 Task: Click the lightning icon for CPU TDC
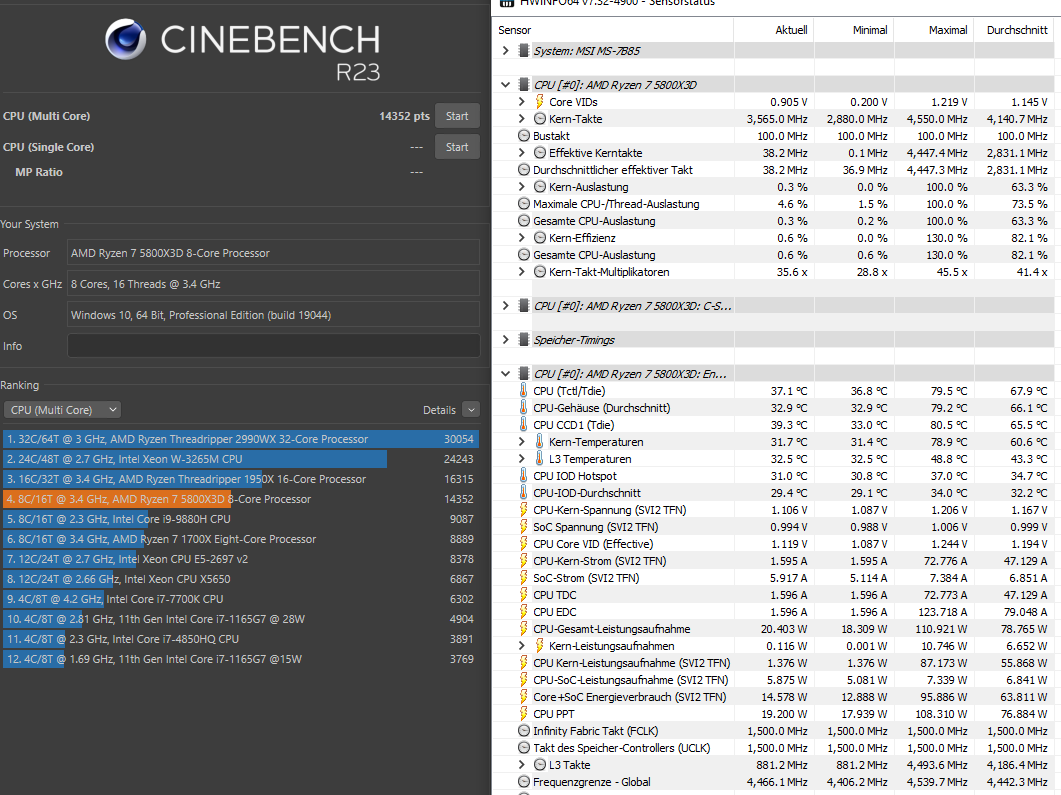tap(524, 595)
